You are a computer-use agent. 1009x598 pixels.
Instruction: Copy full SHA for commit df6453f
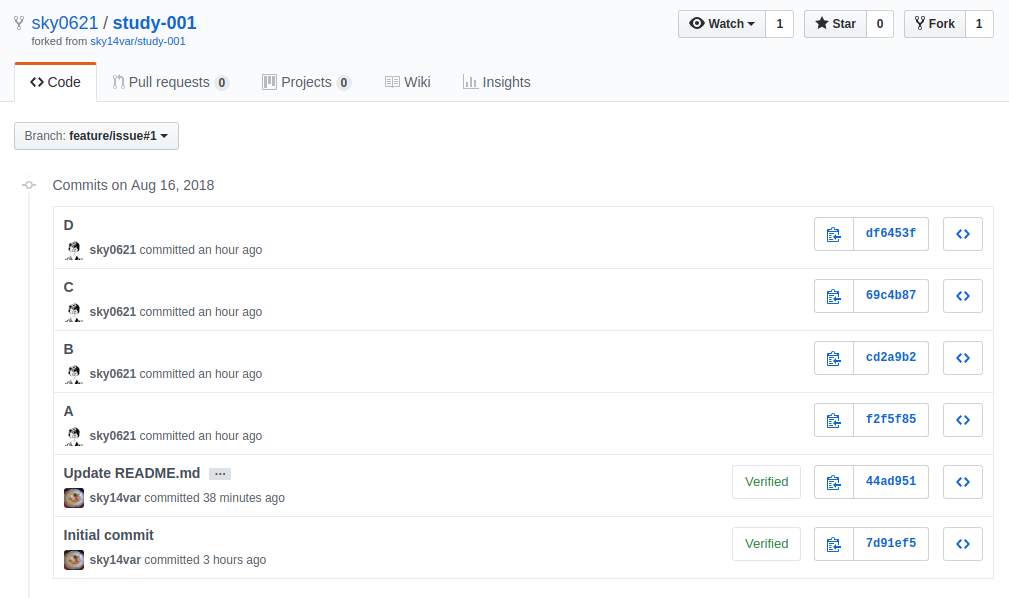(x=834, y=234)
